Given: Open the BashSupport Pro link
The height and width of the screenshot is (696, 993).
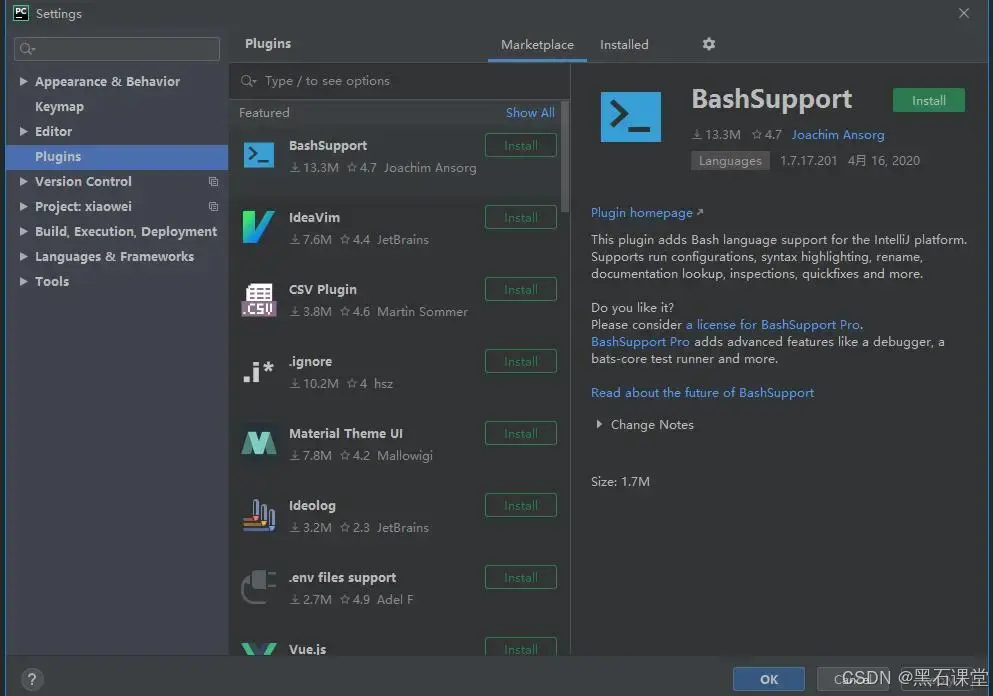Looking at the screenshot, I should point(640,342).
